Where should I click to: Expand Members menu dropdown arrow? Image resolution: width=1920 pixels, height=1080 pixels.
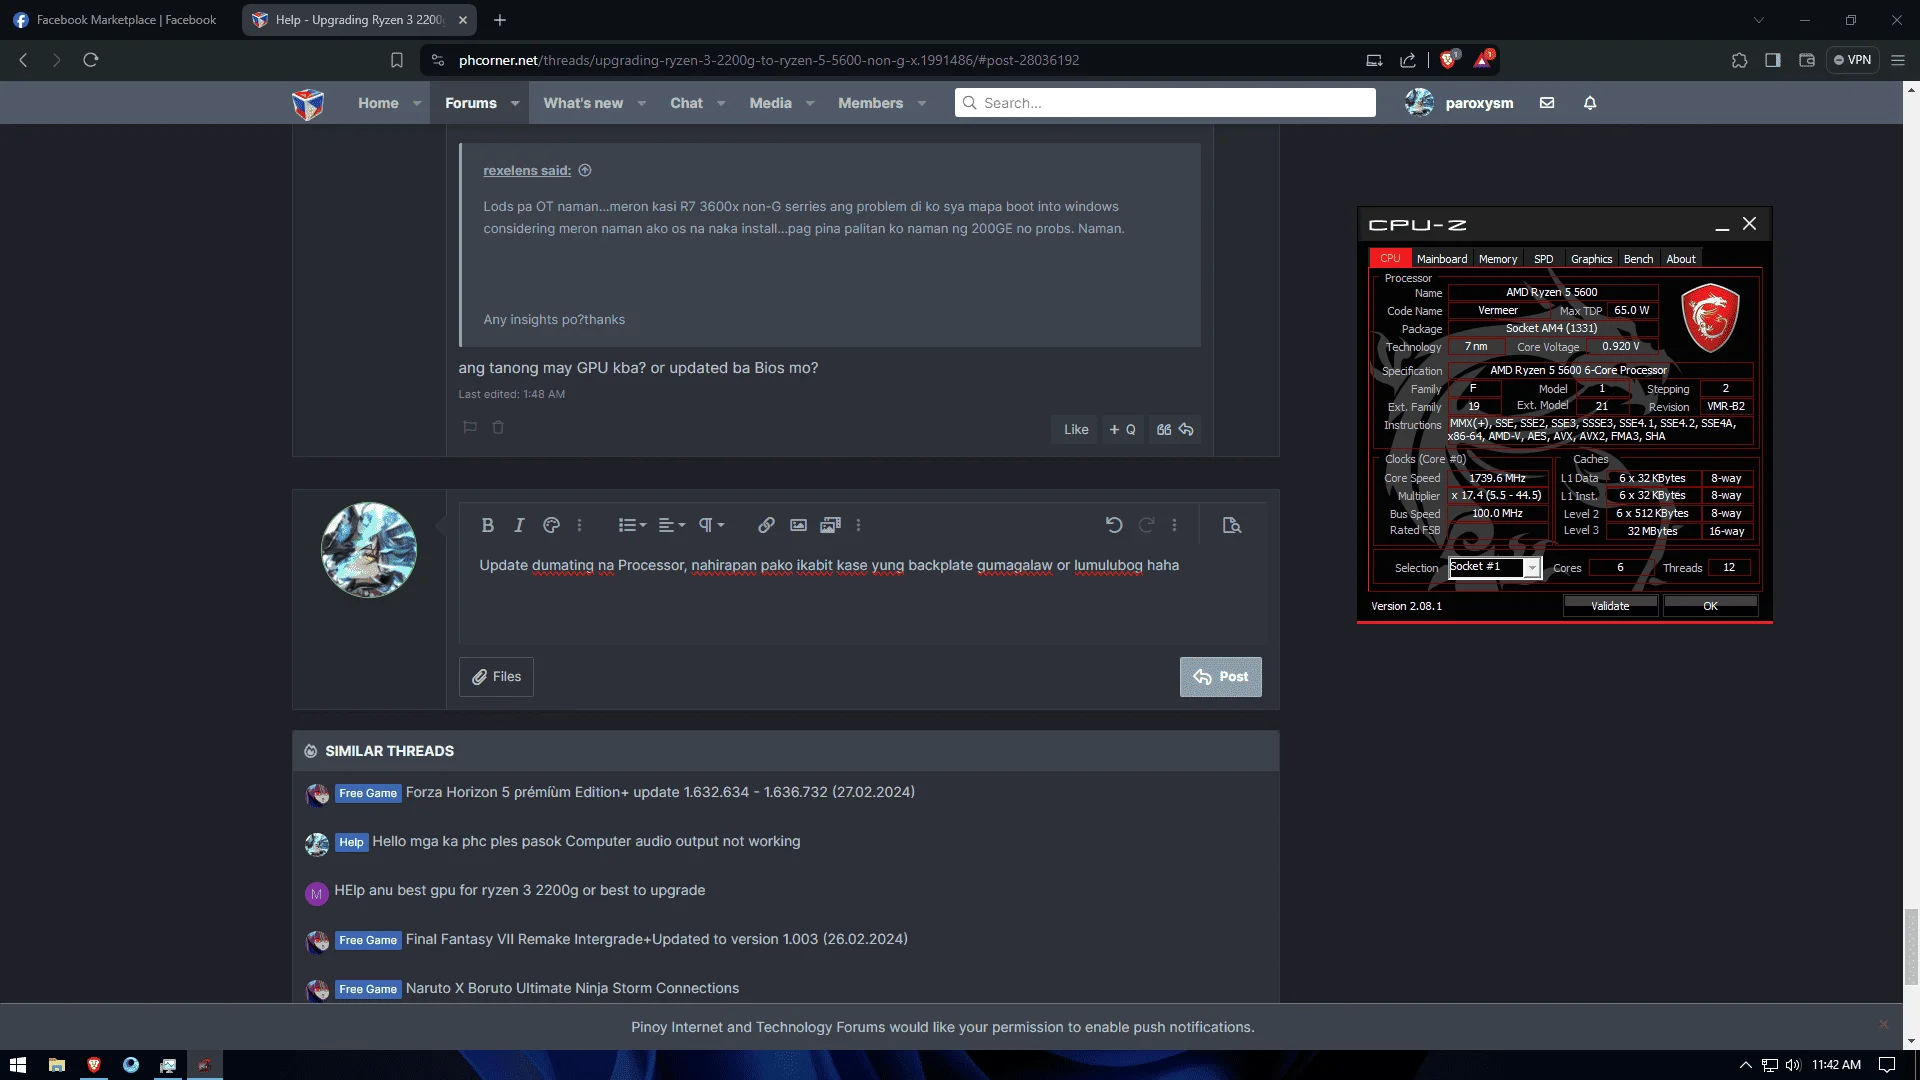(x=922, y=103)
